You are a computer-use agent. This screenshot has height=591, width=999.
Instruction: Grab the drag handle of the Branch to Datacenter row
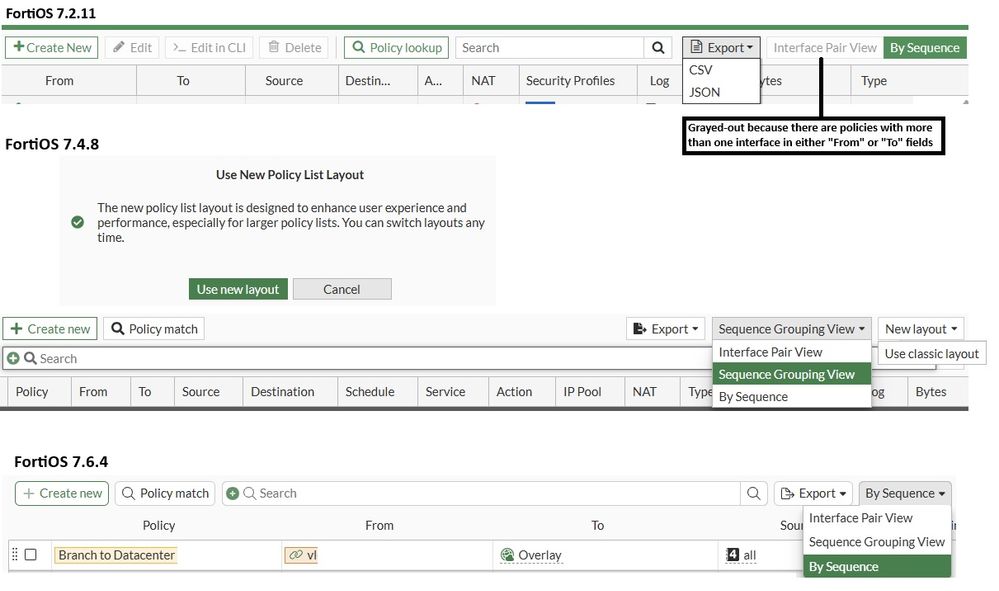tap(14, 555)
